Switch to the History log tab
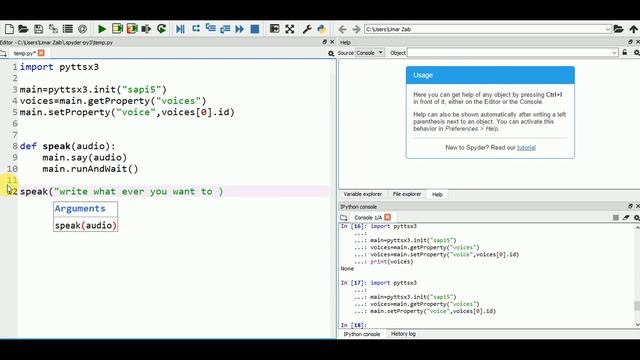640x360 pixels. pos(403,334)
